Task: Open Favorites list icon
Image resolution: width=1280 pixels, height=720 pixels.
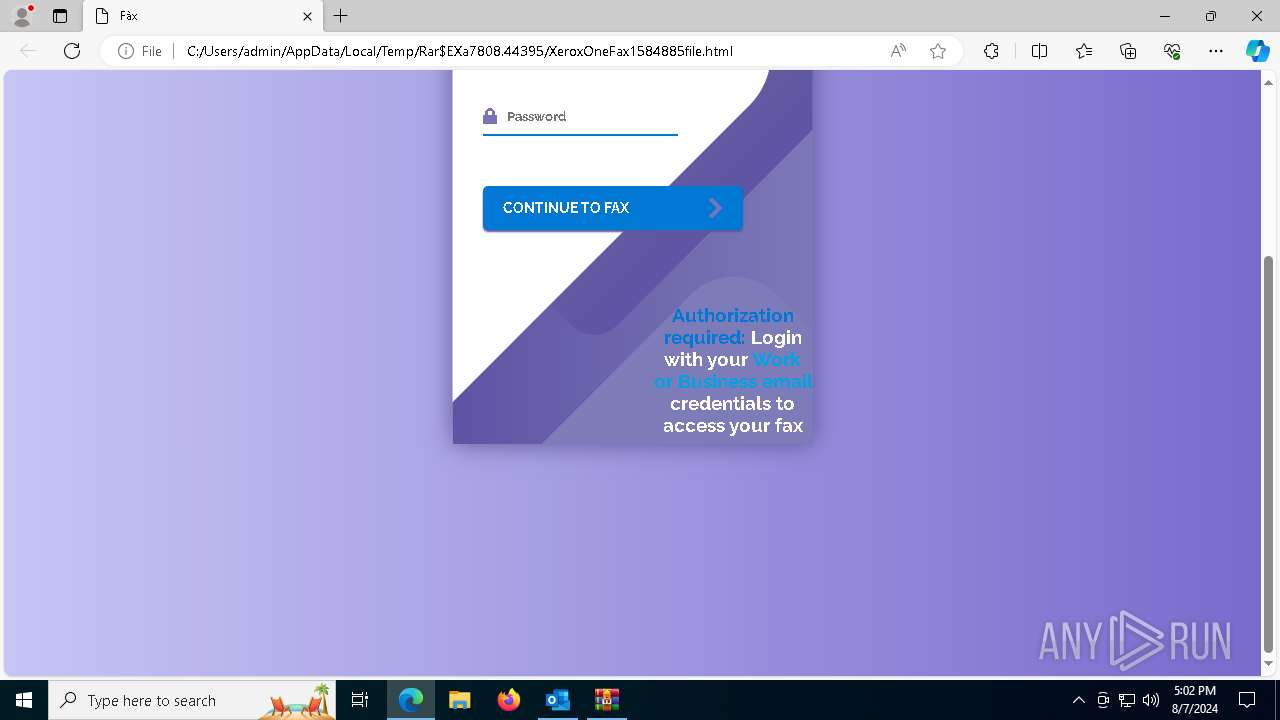Action: 1084,51
